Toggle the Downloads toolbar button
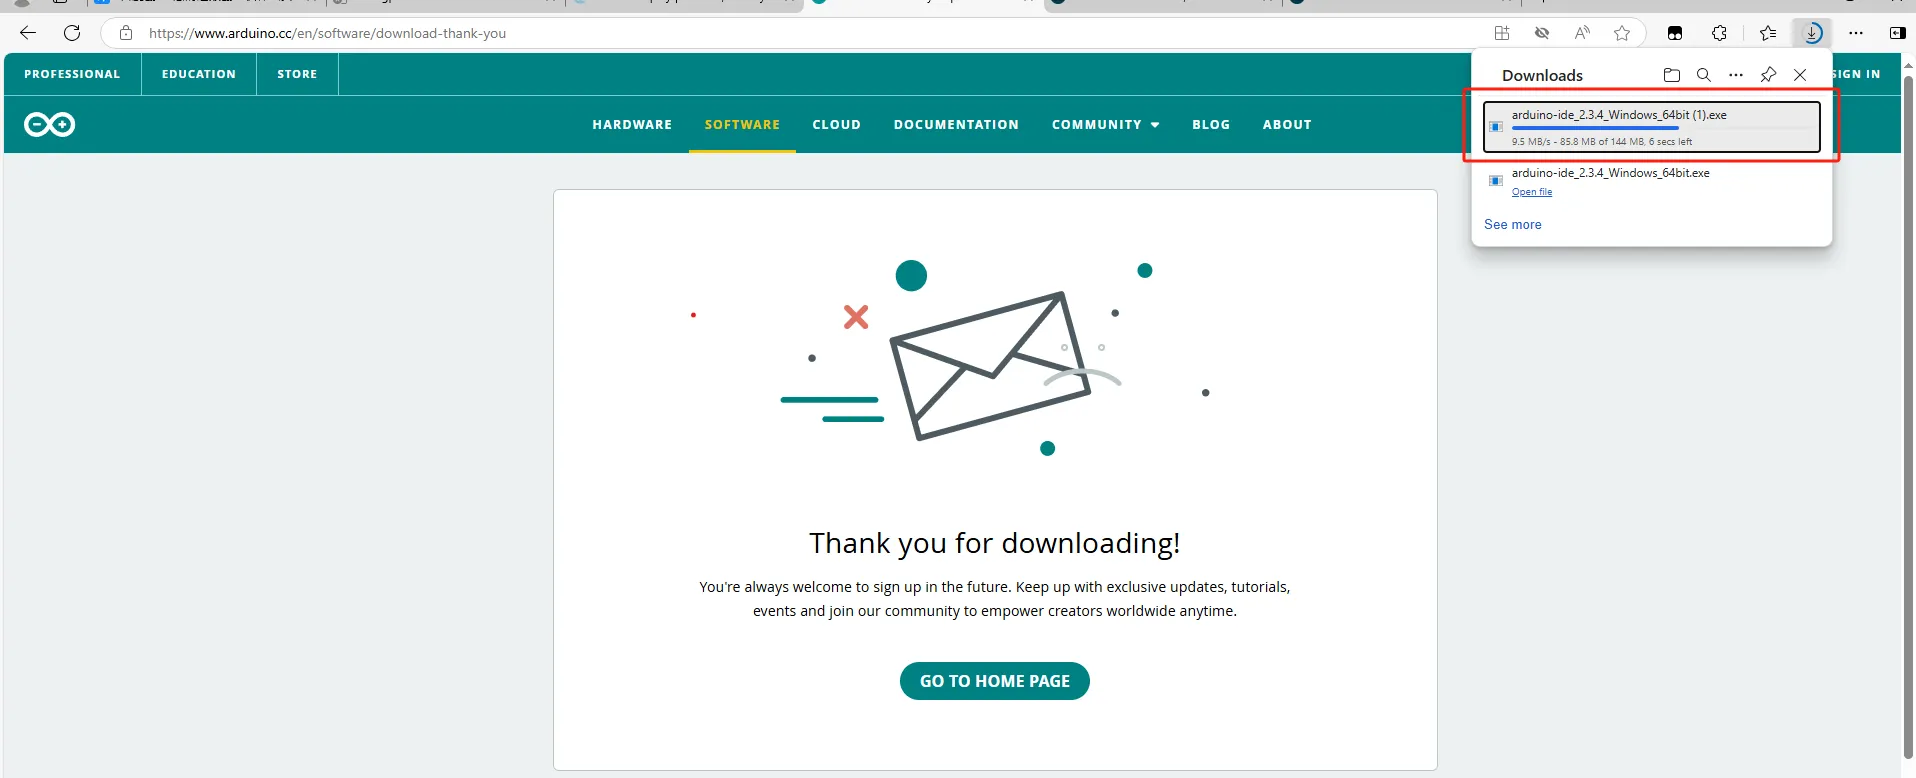Screen dimensions: 1916x778 [x=1812, y=33]
